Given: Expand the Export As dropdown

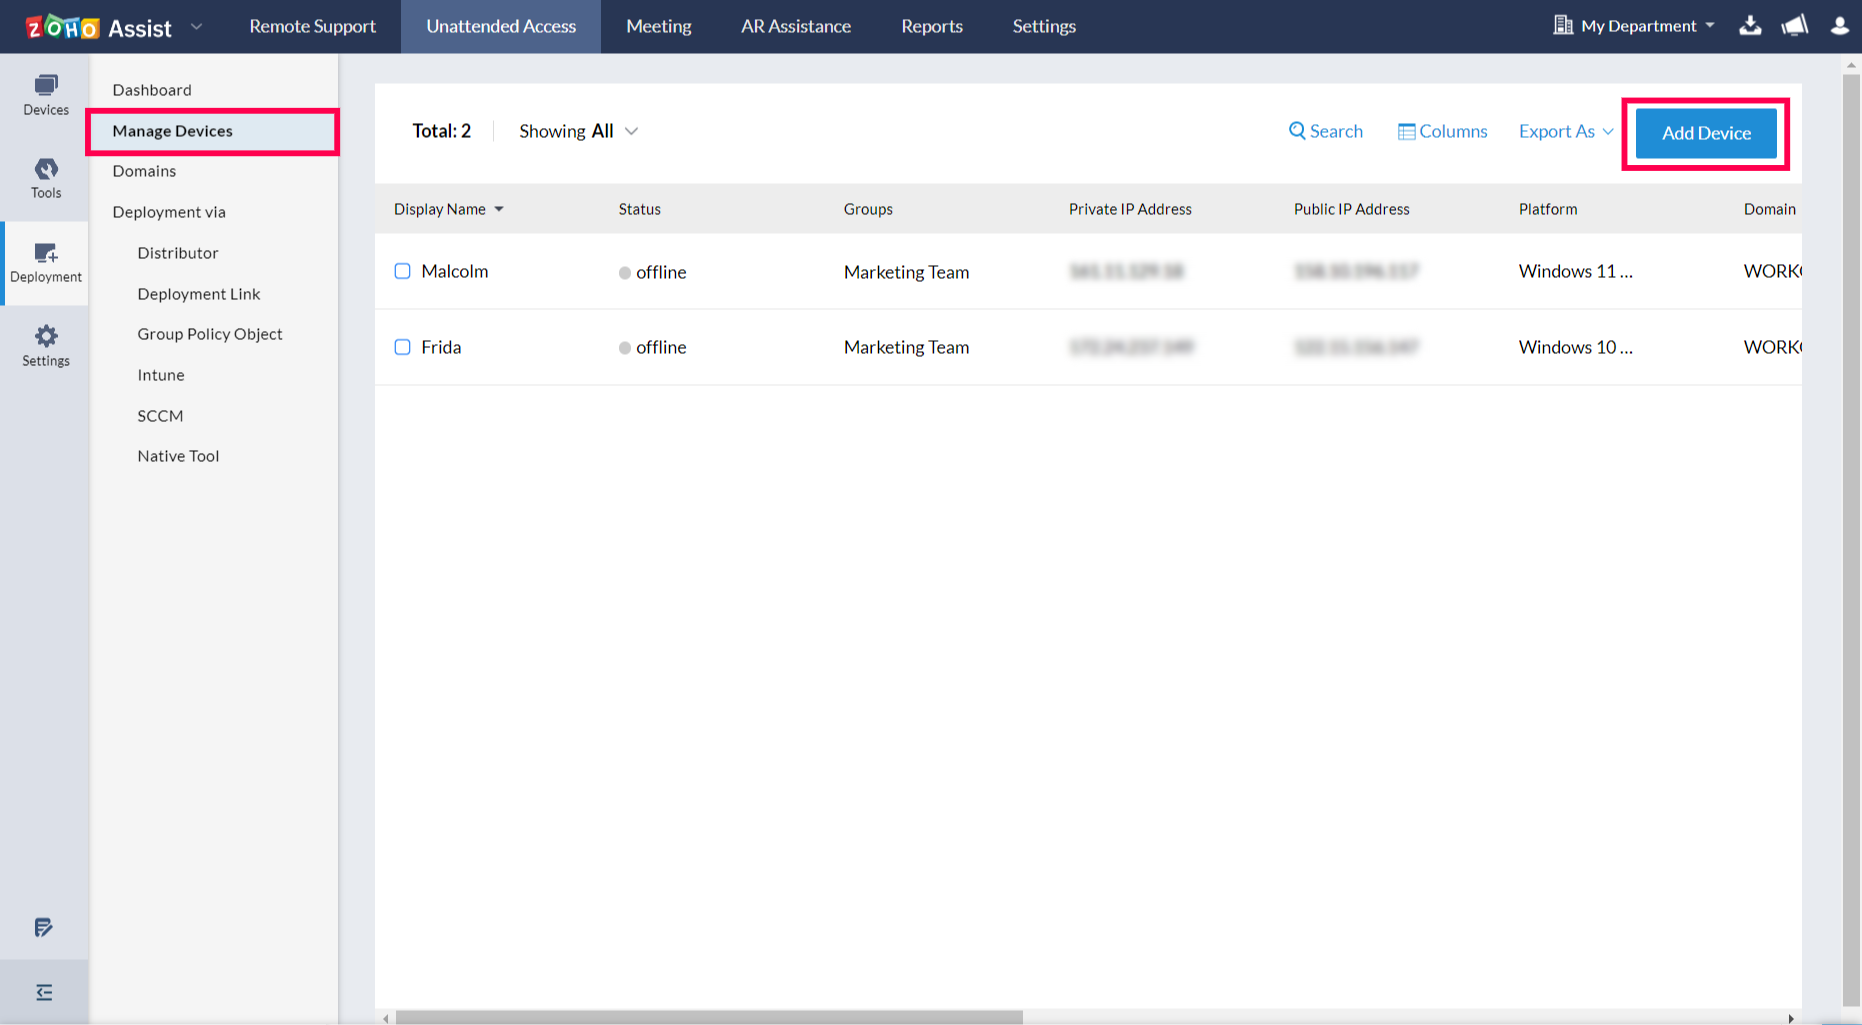Looking at the screenshot, I should coord(1564,131).
